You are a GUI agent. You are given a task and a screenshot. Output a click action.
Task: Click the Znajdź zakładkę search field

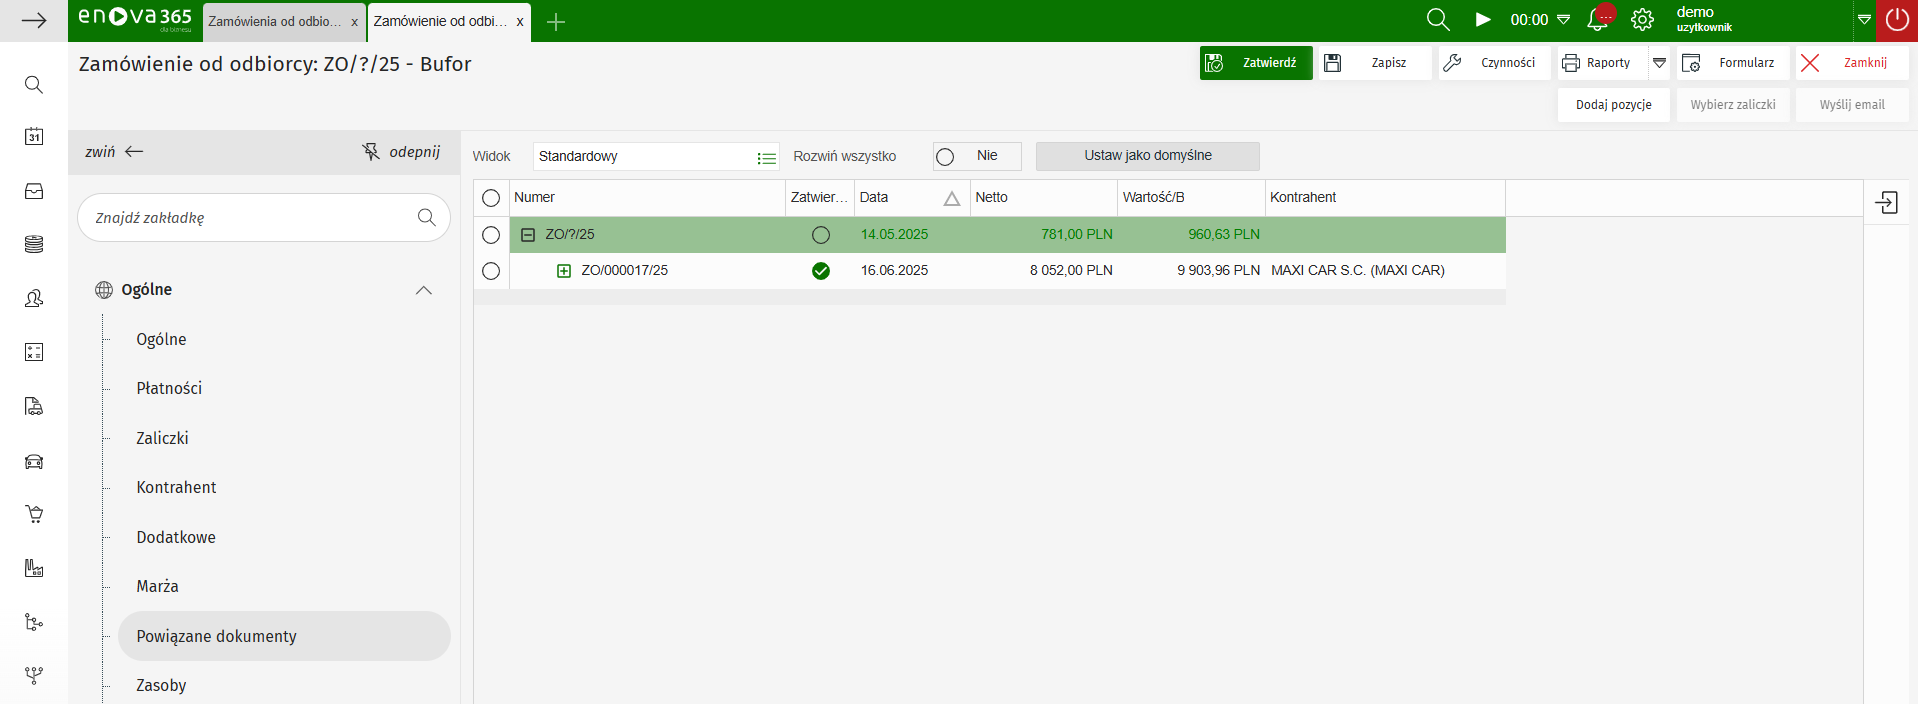[250, 218]
